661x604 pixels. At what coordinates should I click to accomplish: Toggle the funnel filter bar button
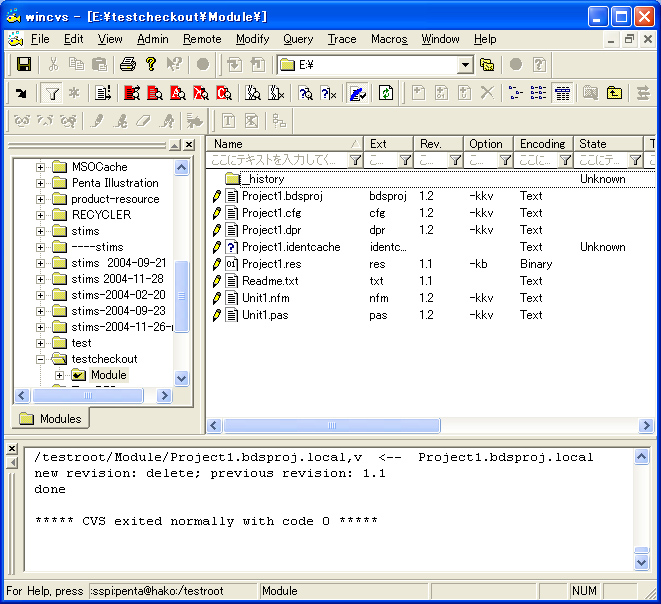click(51, 93)
